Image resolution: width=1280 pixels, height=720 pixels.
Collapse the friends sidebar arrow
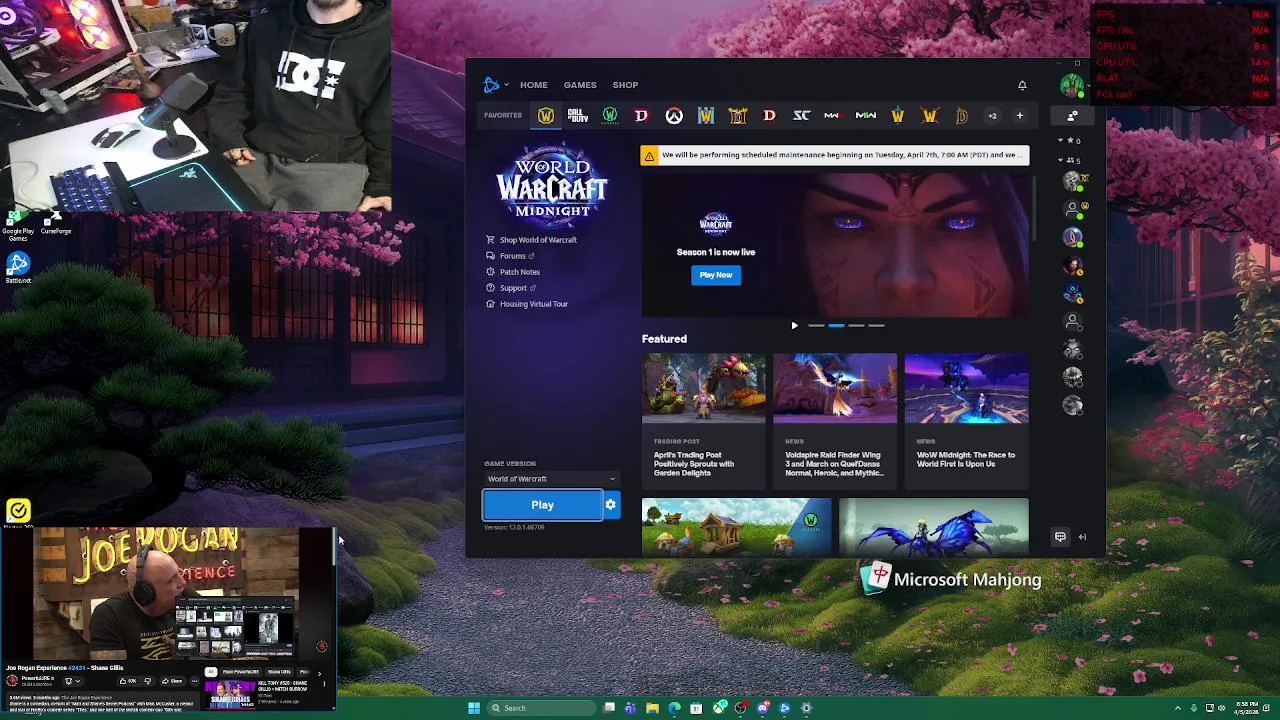[1082, 537]
